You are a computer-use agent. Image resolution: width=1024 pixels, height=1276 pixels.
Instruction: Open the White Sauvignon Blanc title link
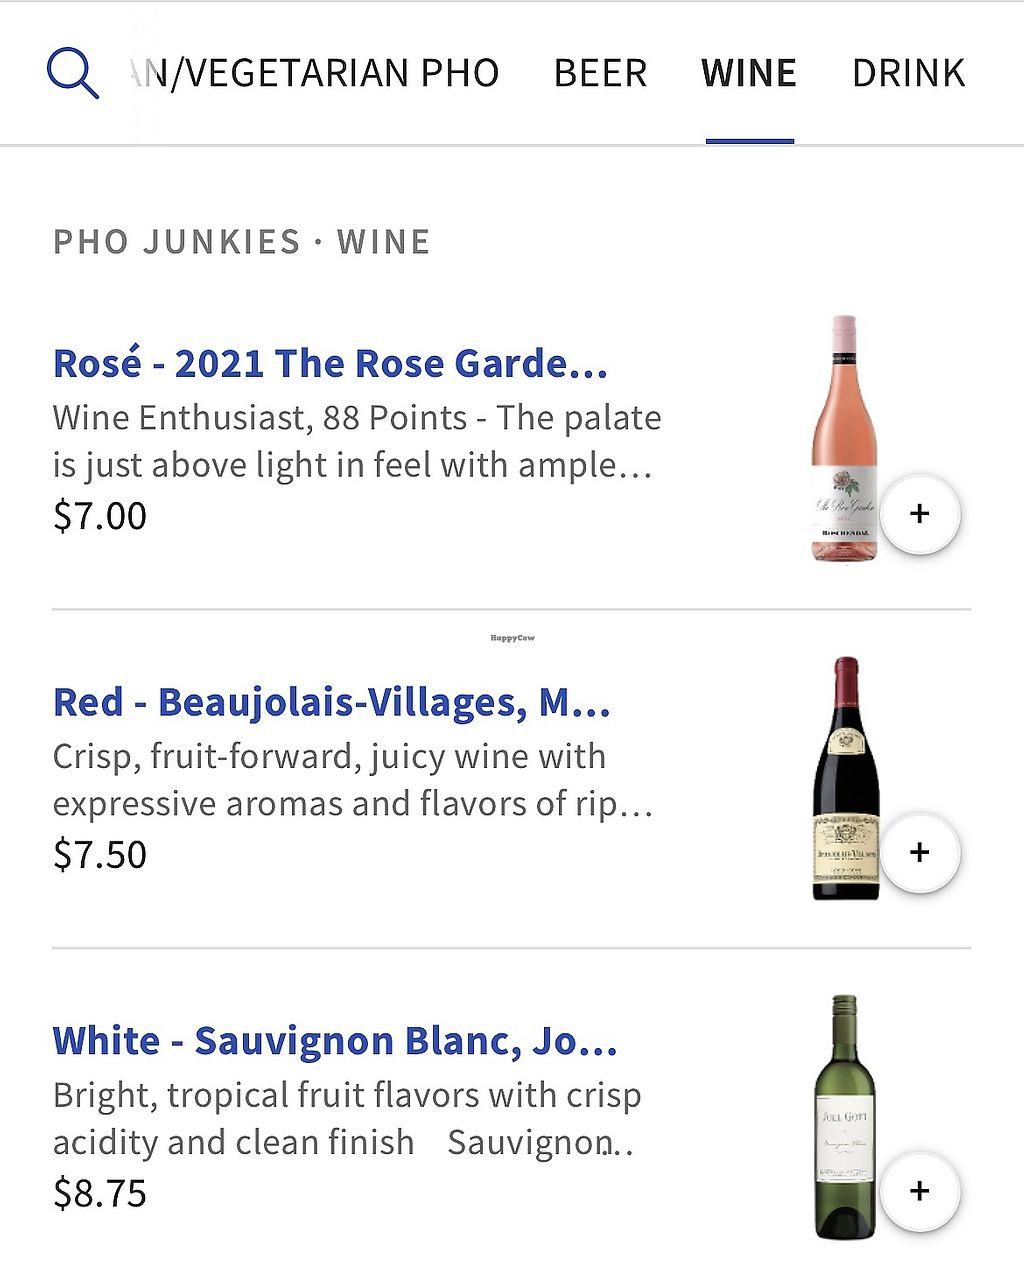[x=335, y=1042]
